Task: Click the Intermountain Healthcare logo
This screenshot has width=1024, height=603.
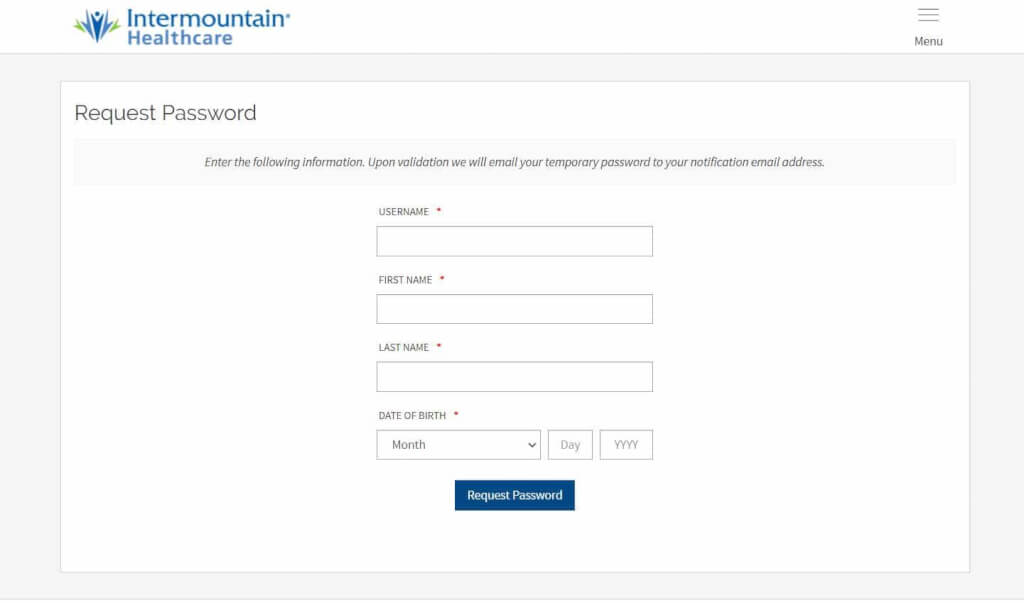Action: (180, 25)
